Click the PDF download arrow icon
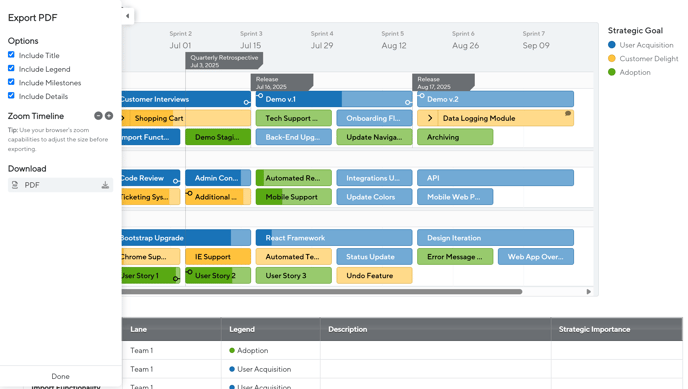 [x=105, y=185]
